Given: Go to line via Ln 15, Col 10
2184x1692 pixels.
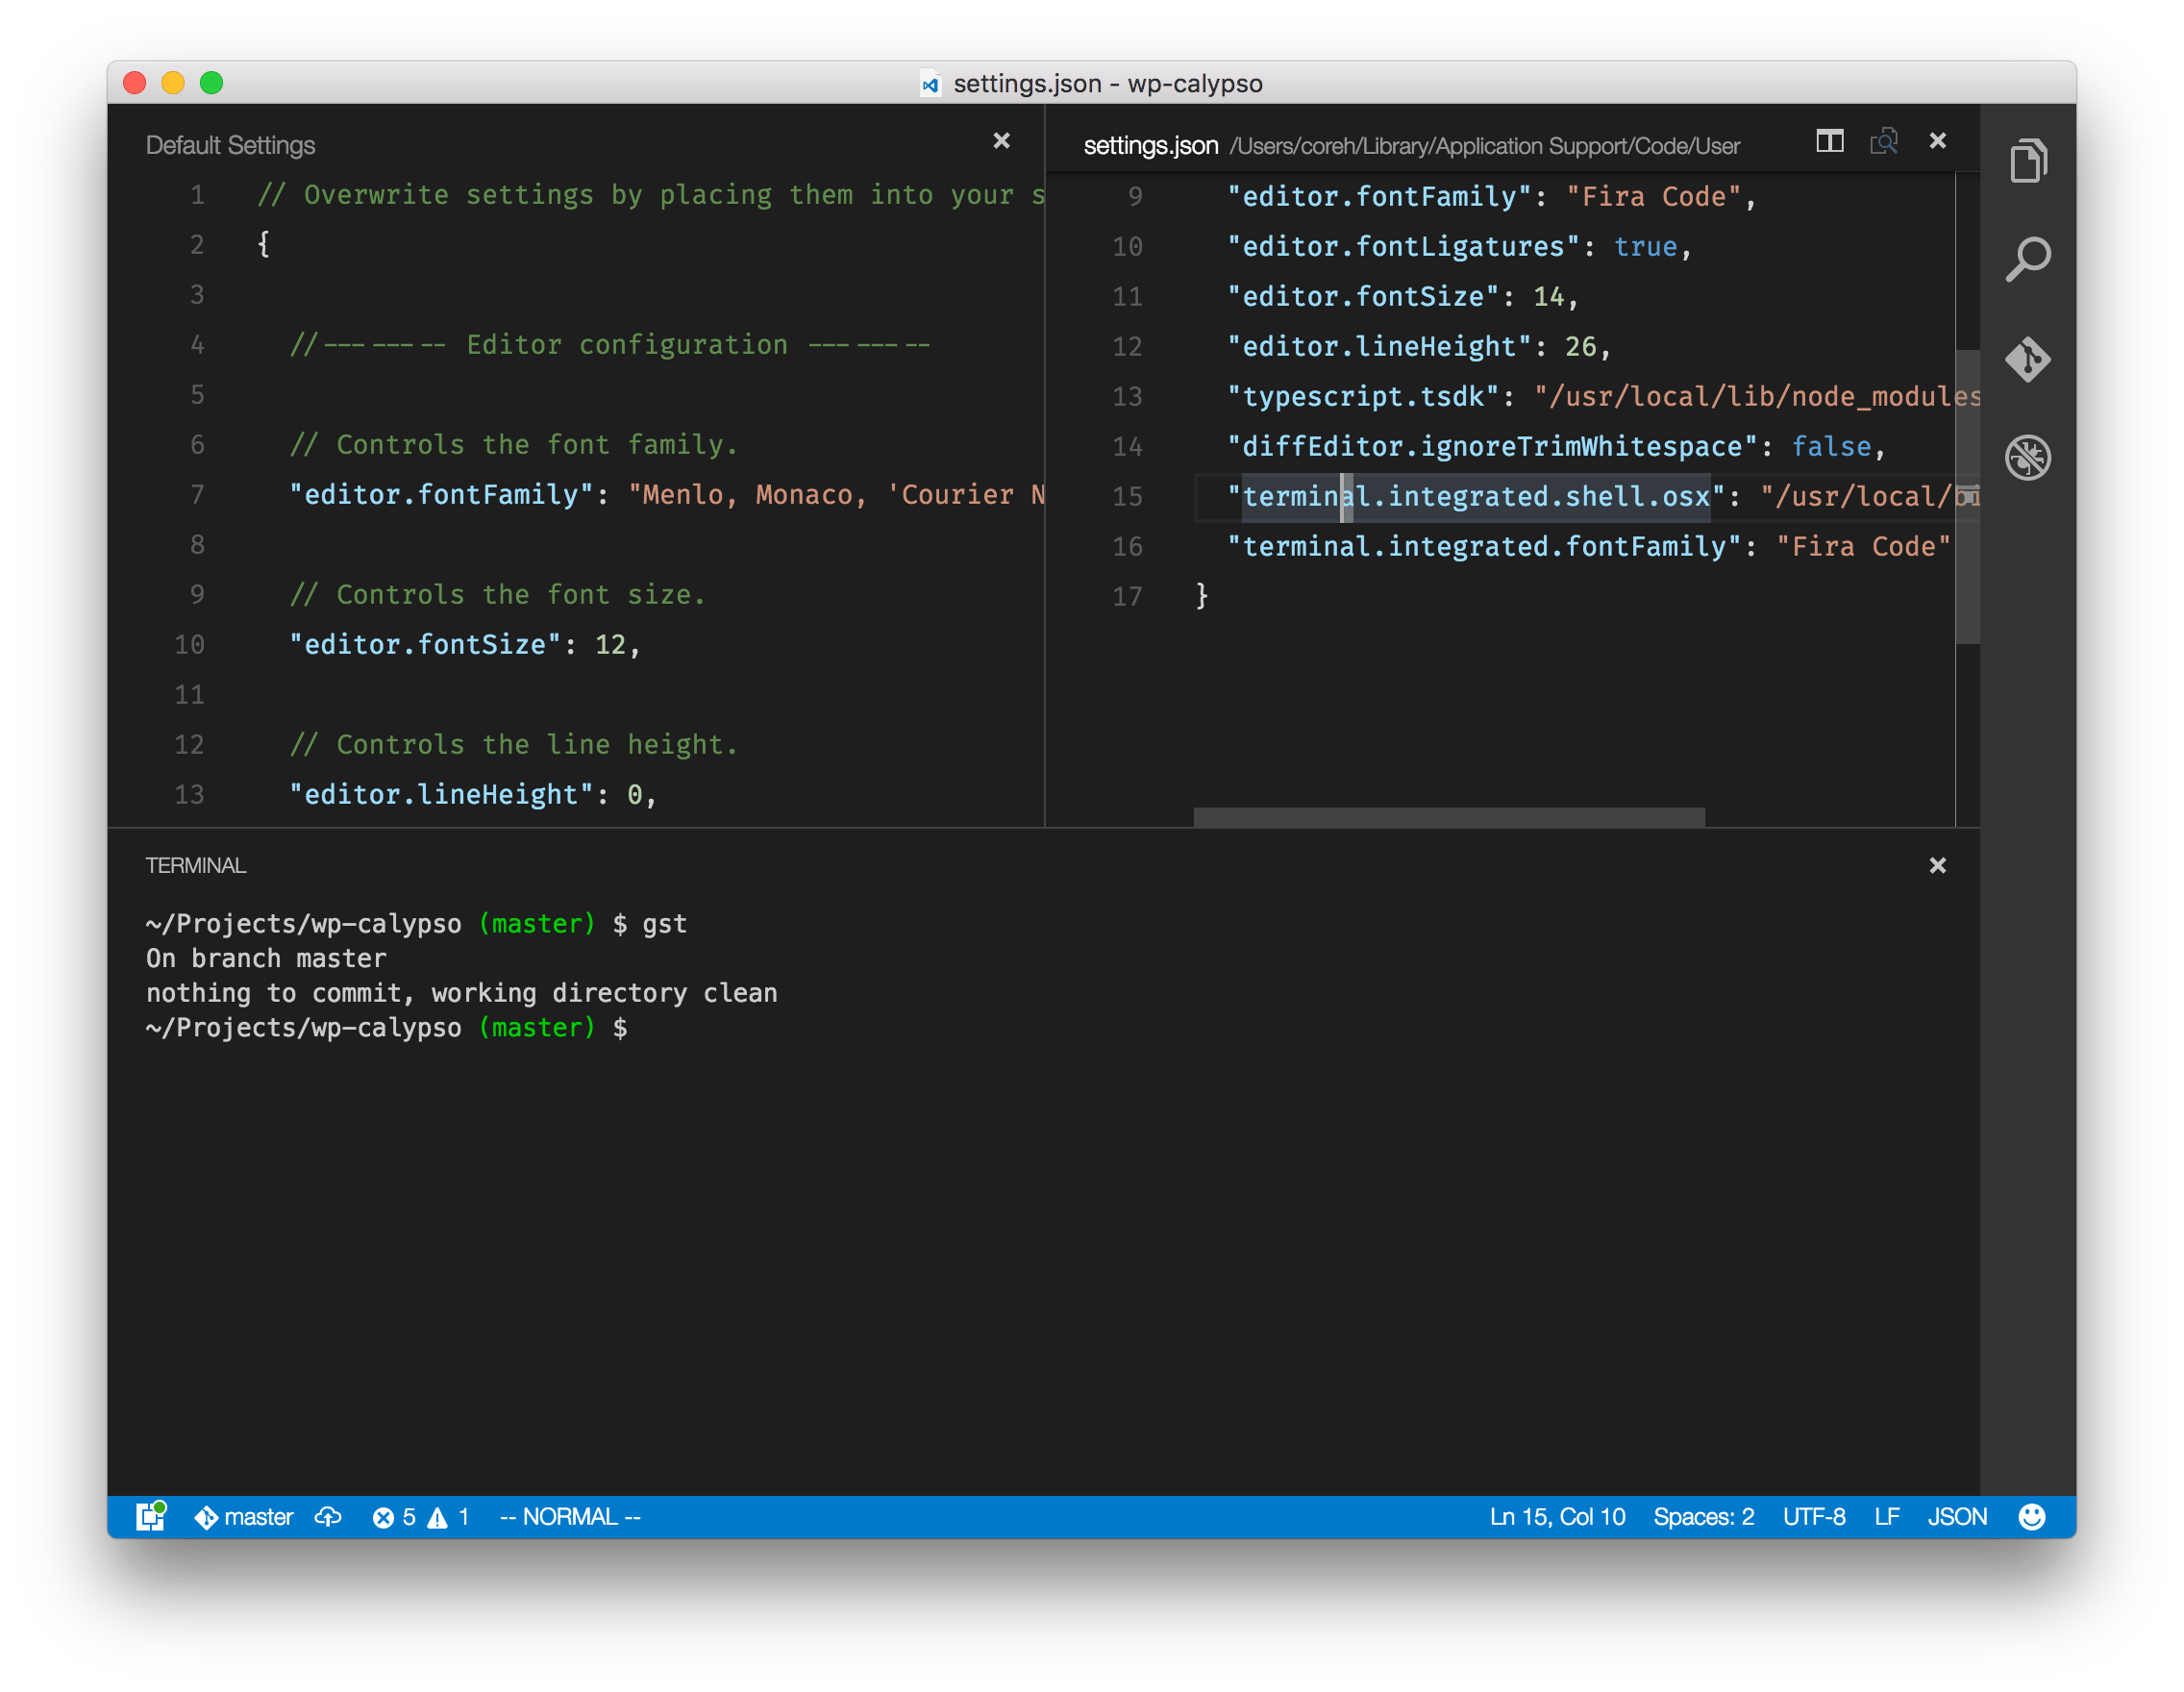Looking at the screenshot, I should pyautogui.click(x=1557, y=1517).
